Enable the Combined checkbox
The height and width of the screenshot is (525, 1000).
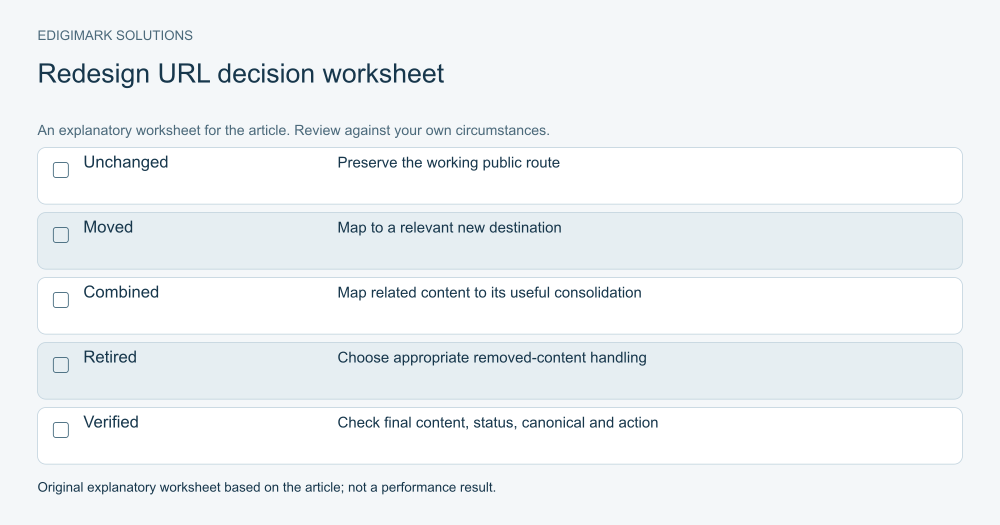coord(61,300)
